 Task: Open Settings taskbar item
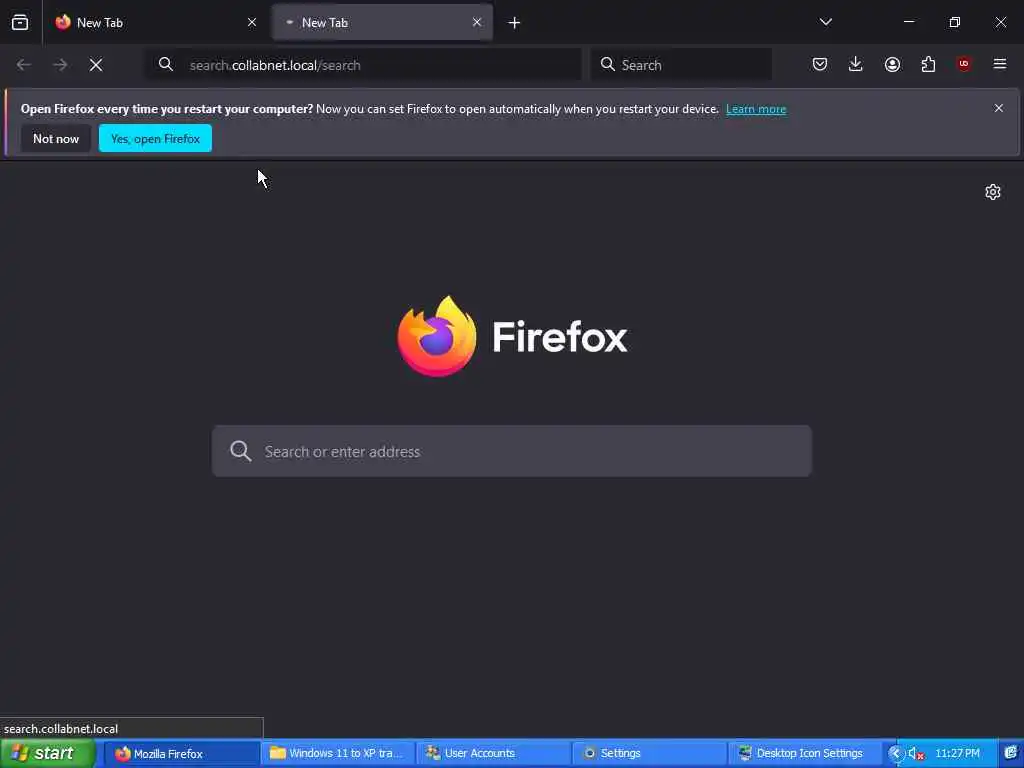[x=648, y=753]
